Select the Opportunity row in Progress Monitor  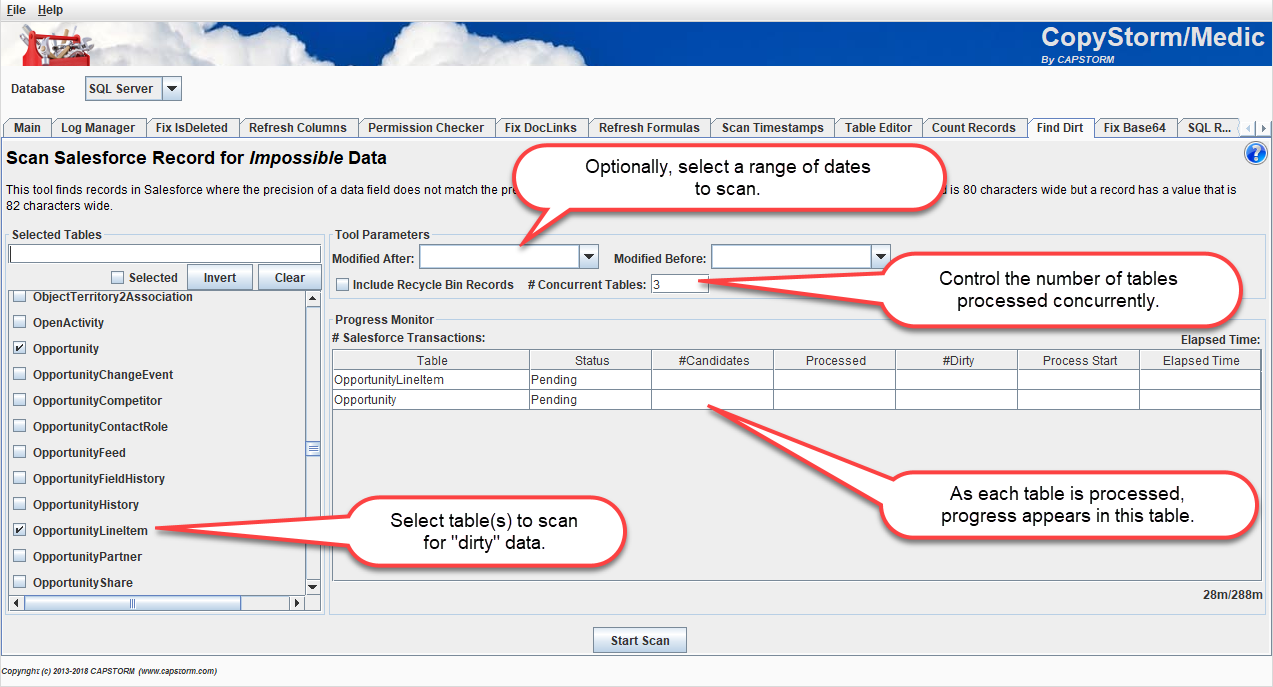[797, 400]
